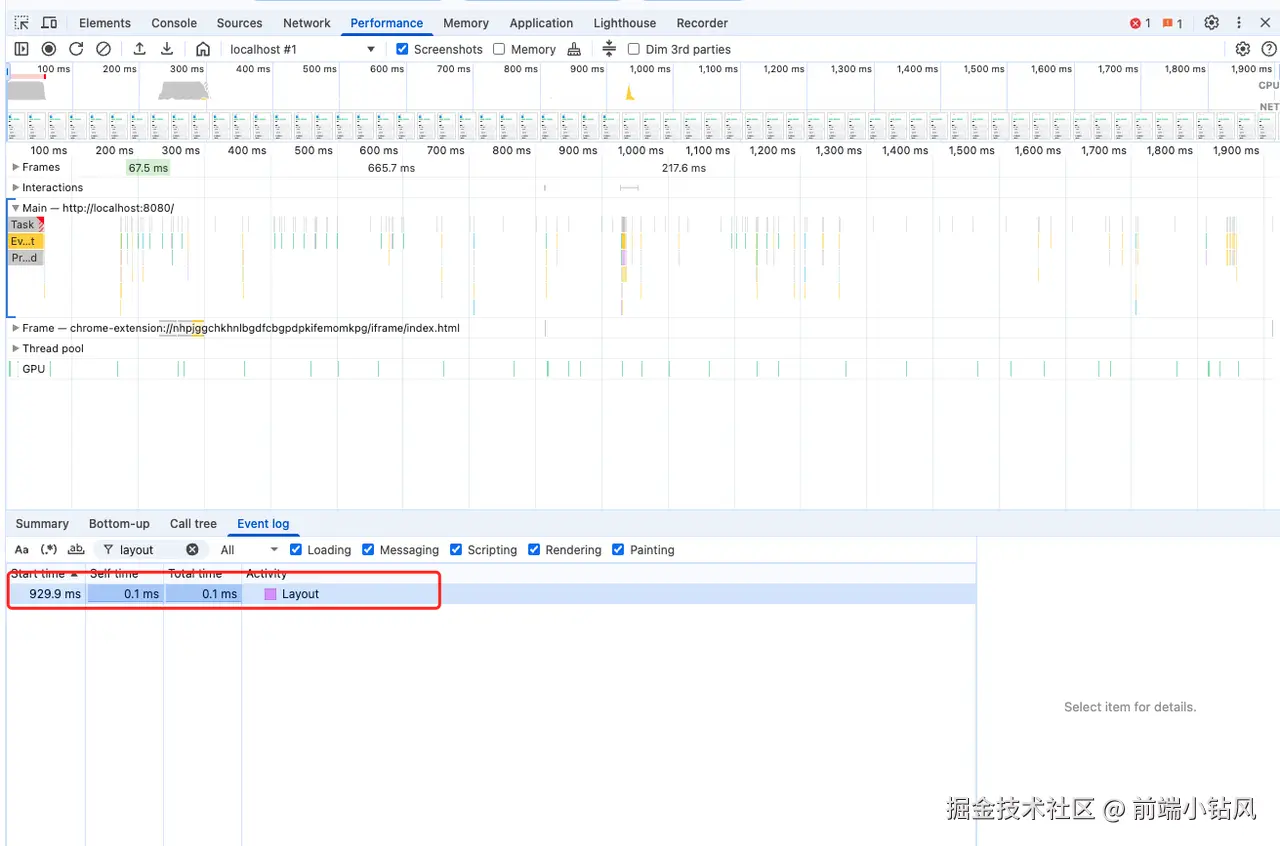Open the localhost #1 recording dropdown
This screenshot has height=846, width=1280.
[x=302, y=49]
